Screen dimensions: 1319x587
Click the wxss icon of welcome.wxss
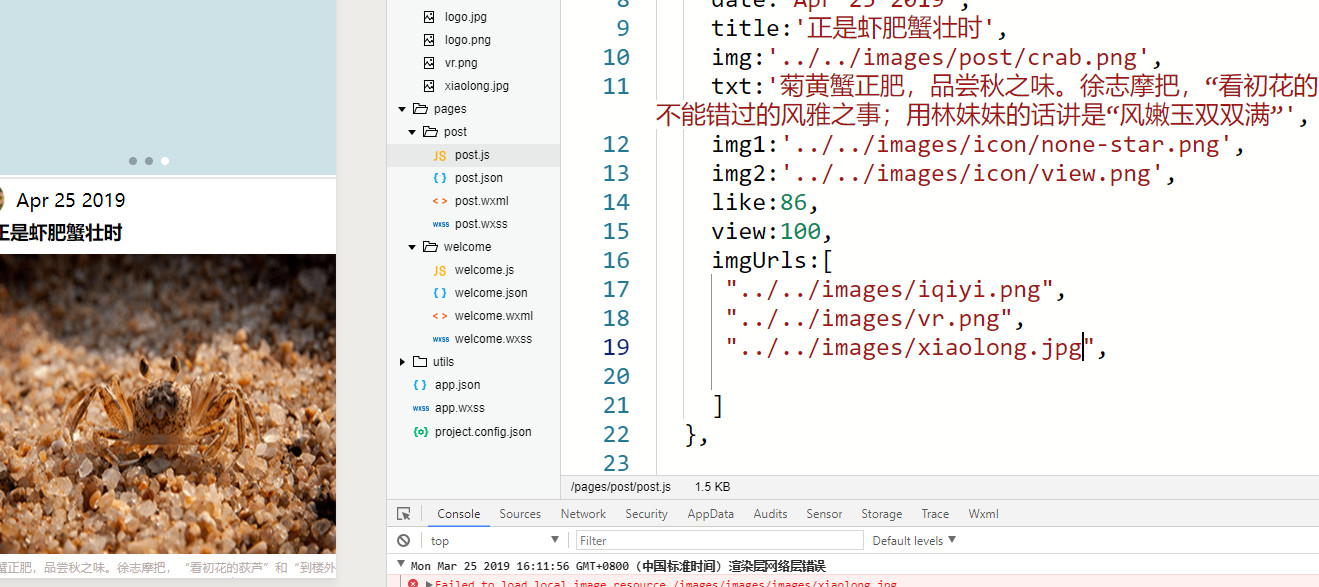tap(439, 339)
